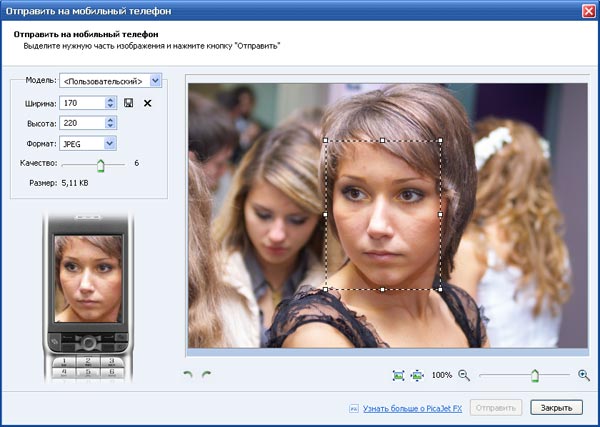Open the Модель dropdown list
This screenshot has width=600, height=427.
(156, 80)
